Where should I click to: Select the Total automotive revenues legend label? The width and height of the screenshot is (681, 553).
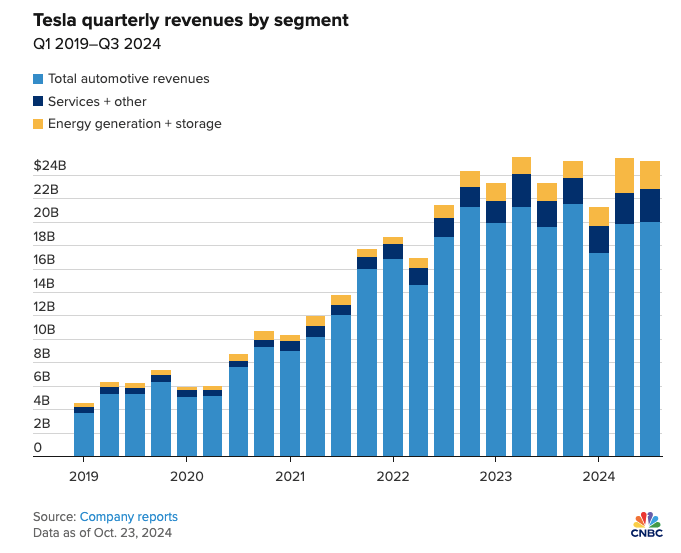pyautogui.click(x=129, y=79)
